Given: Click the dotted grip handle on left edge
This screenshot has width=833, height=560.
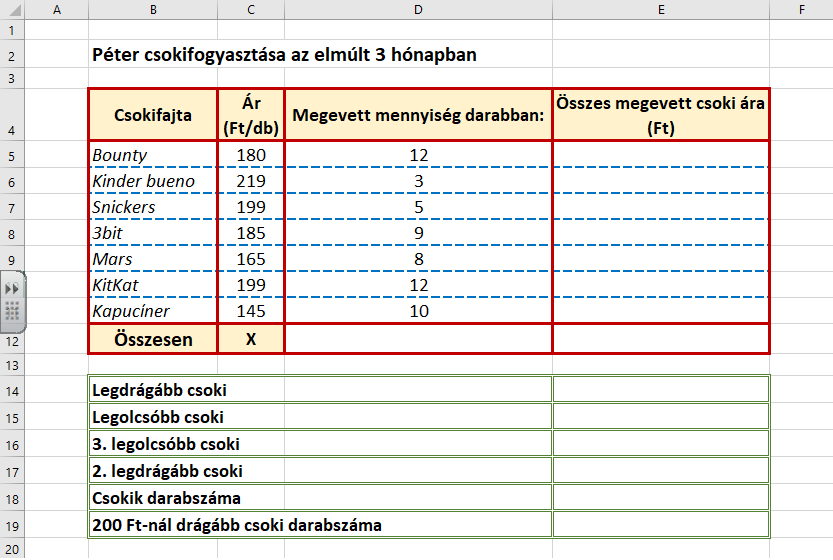Looking at the screenshot, I should (12, 311).
